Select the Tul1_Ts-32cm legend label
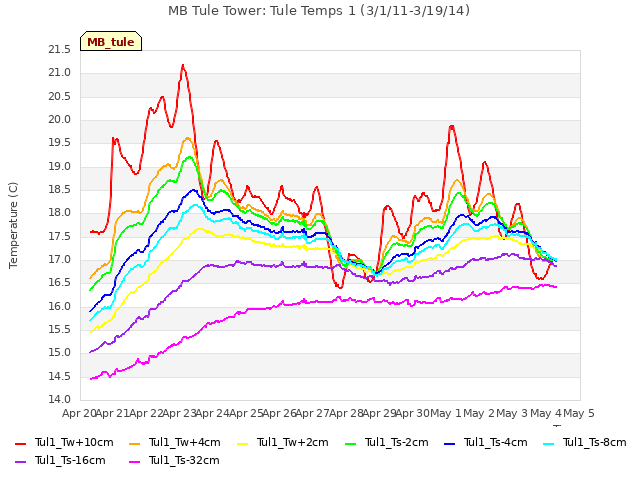The image size is (640, 480). [184, 460]
